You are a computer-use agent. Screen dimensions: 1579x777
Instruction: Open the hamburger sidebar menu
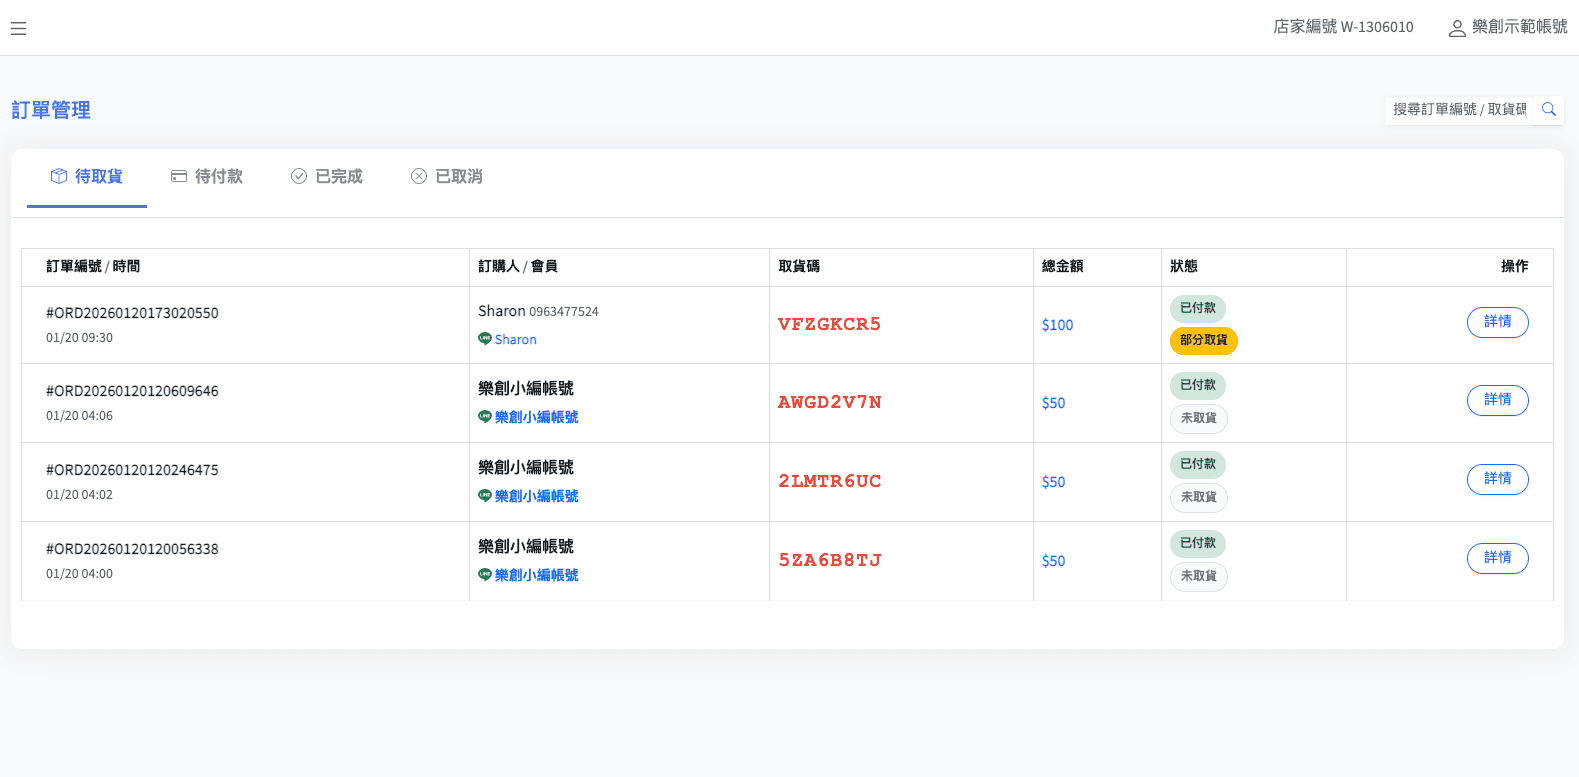coord(18,29)
